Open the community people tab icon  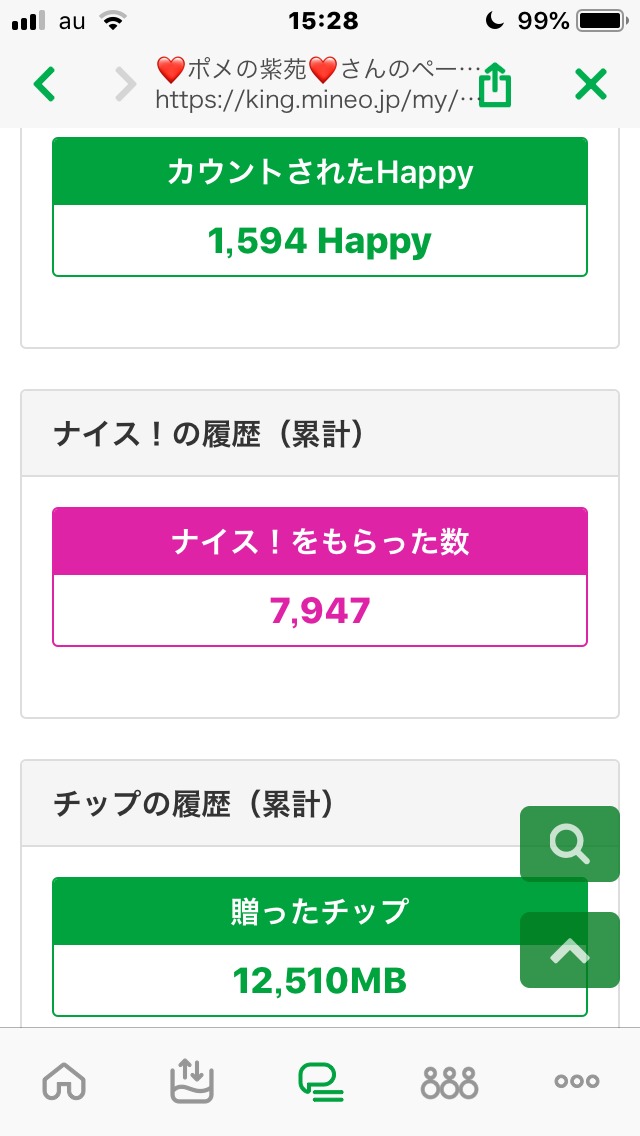(x=449, y=1081)
